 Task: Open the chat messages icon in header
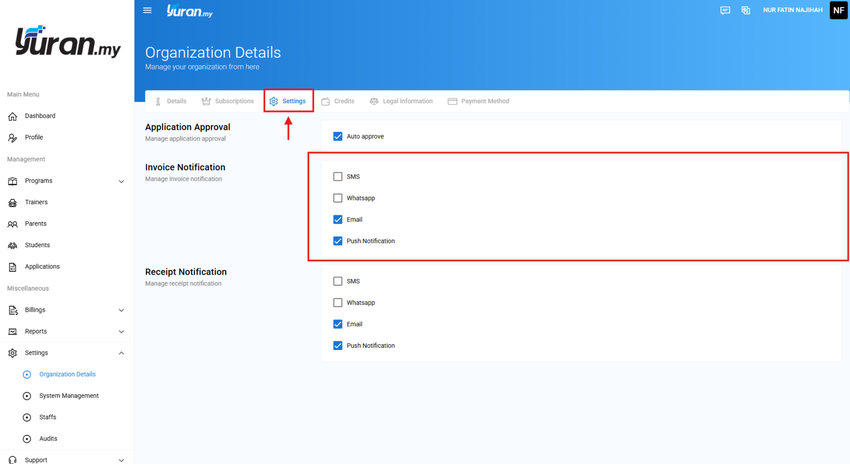tap(725, 10)
